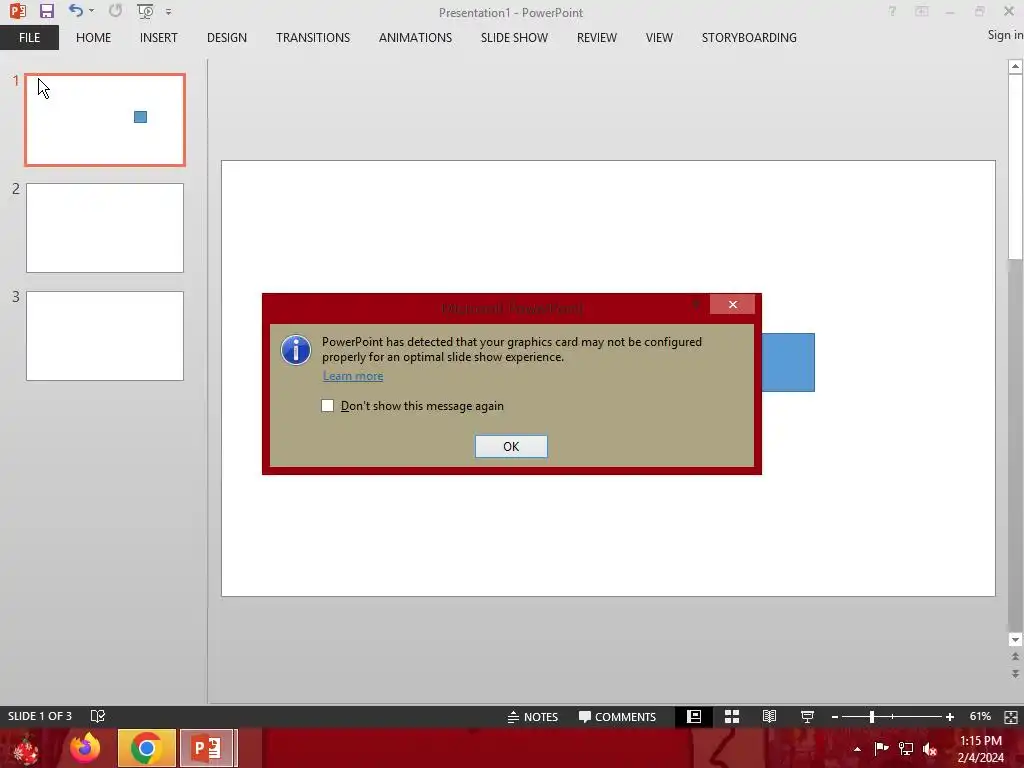The width and height of the screenshot is (1024, 768).
Task: Click OK in the dialog
Action: (511, 447)
